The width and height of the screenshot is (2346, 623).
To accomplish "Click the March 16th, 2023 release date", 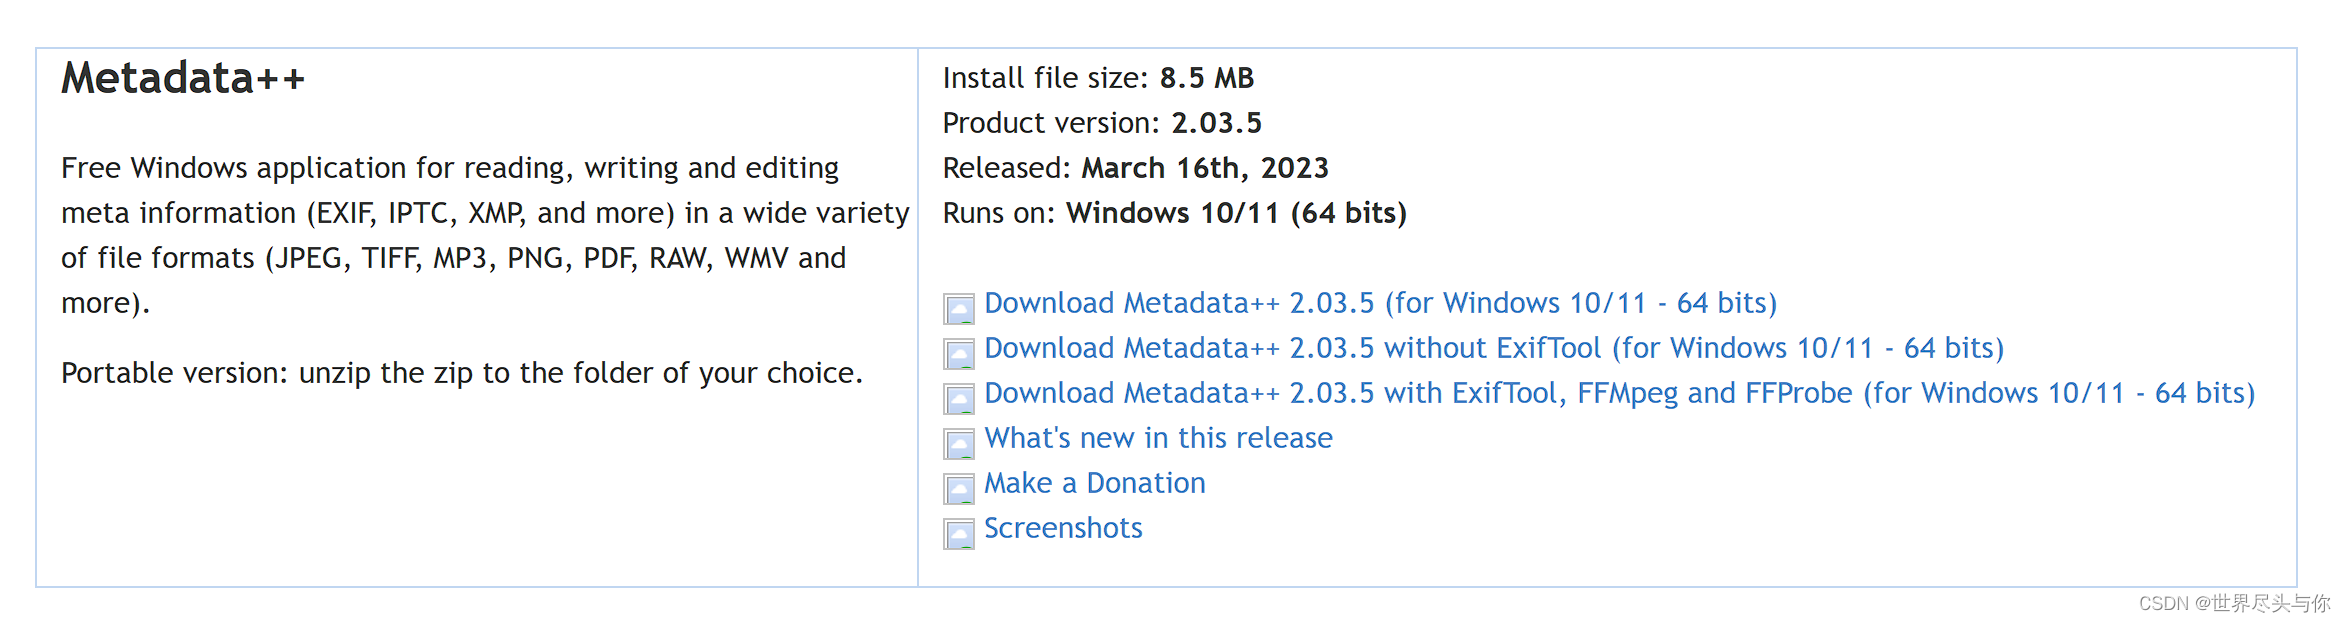I will pyautogui.click(x=1205, y=168).
